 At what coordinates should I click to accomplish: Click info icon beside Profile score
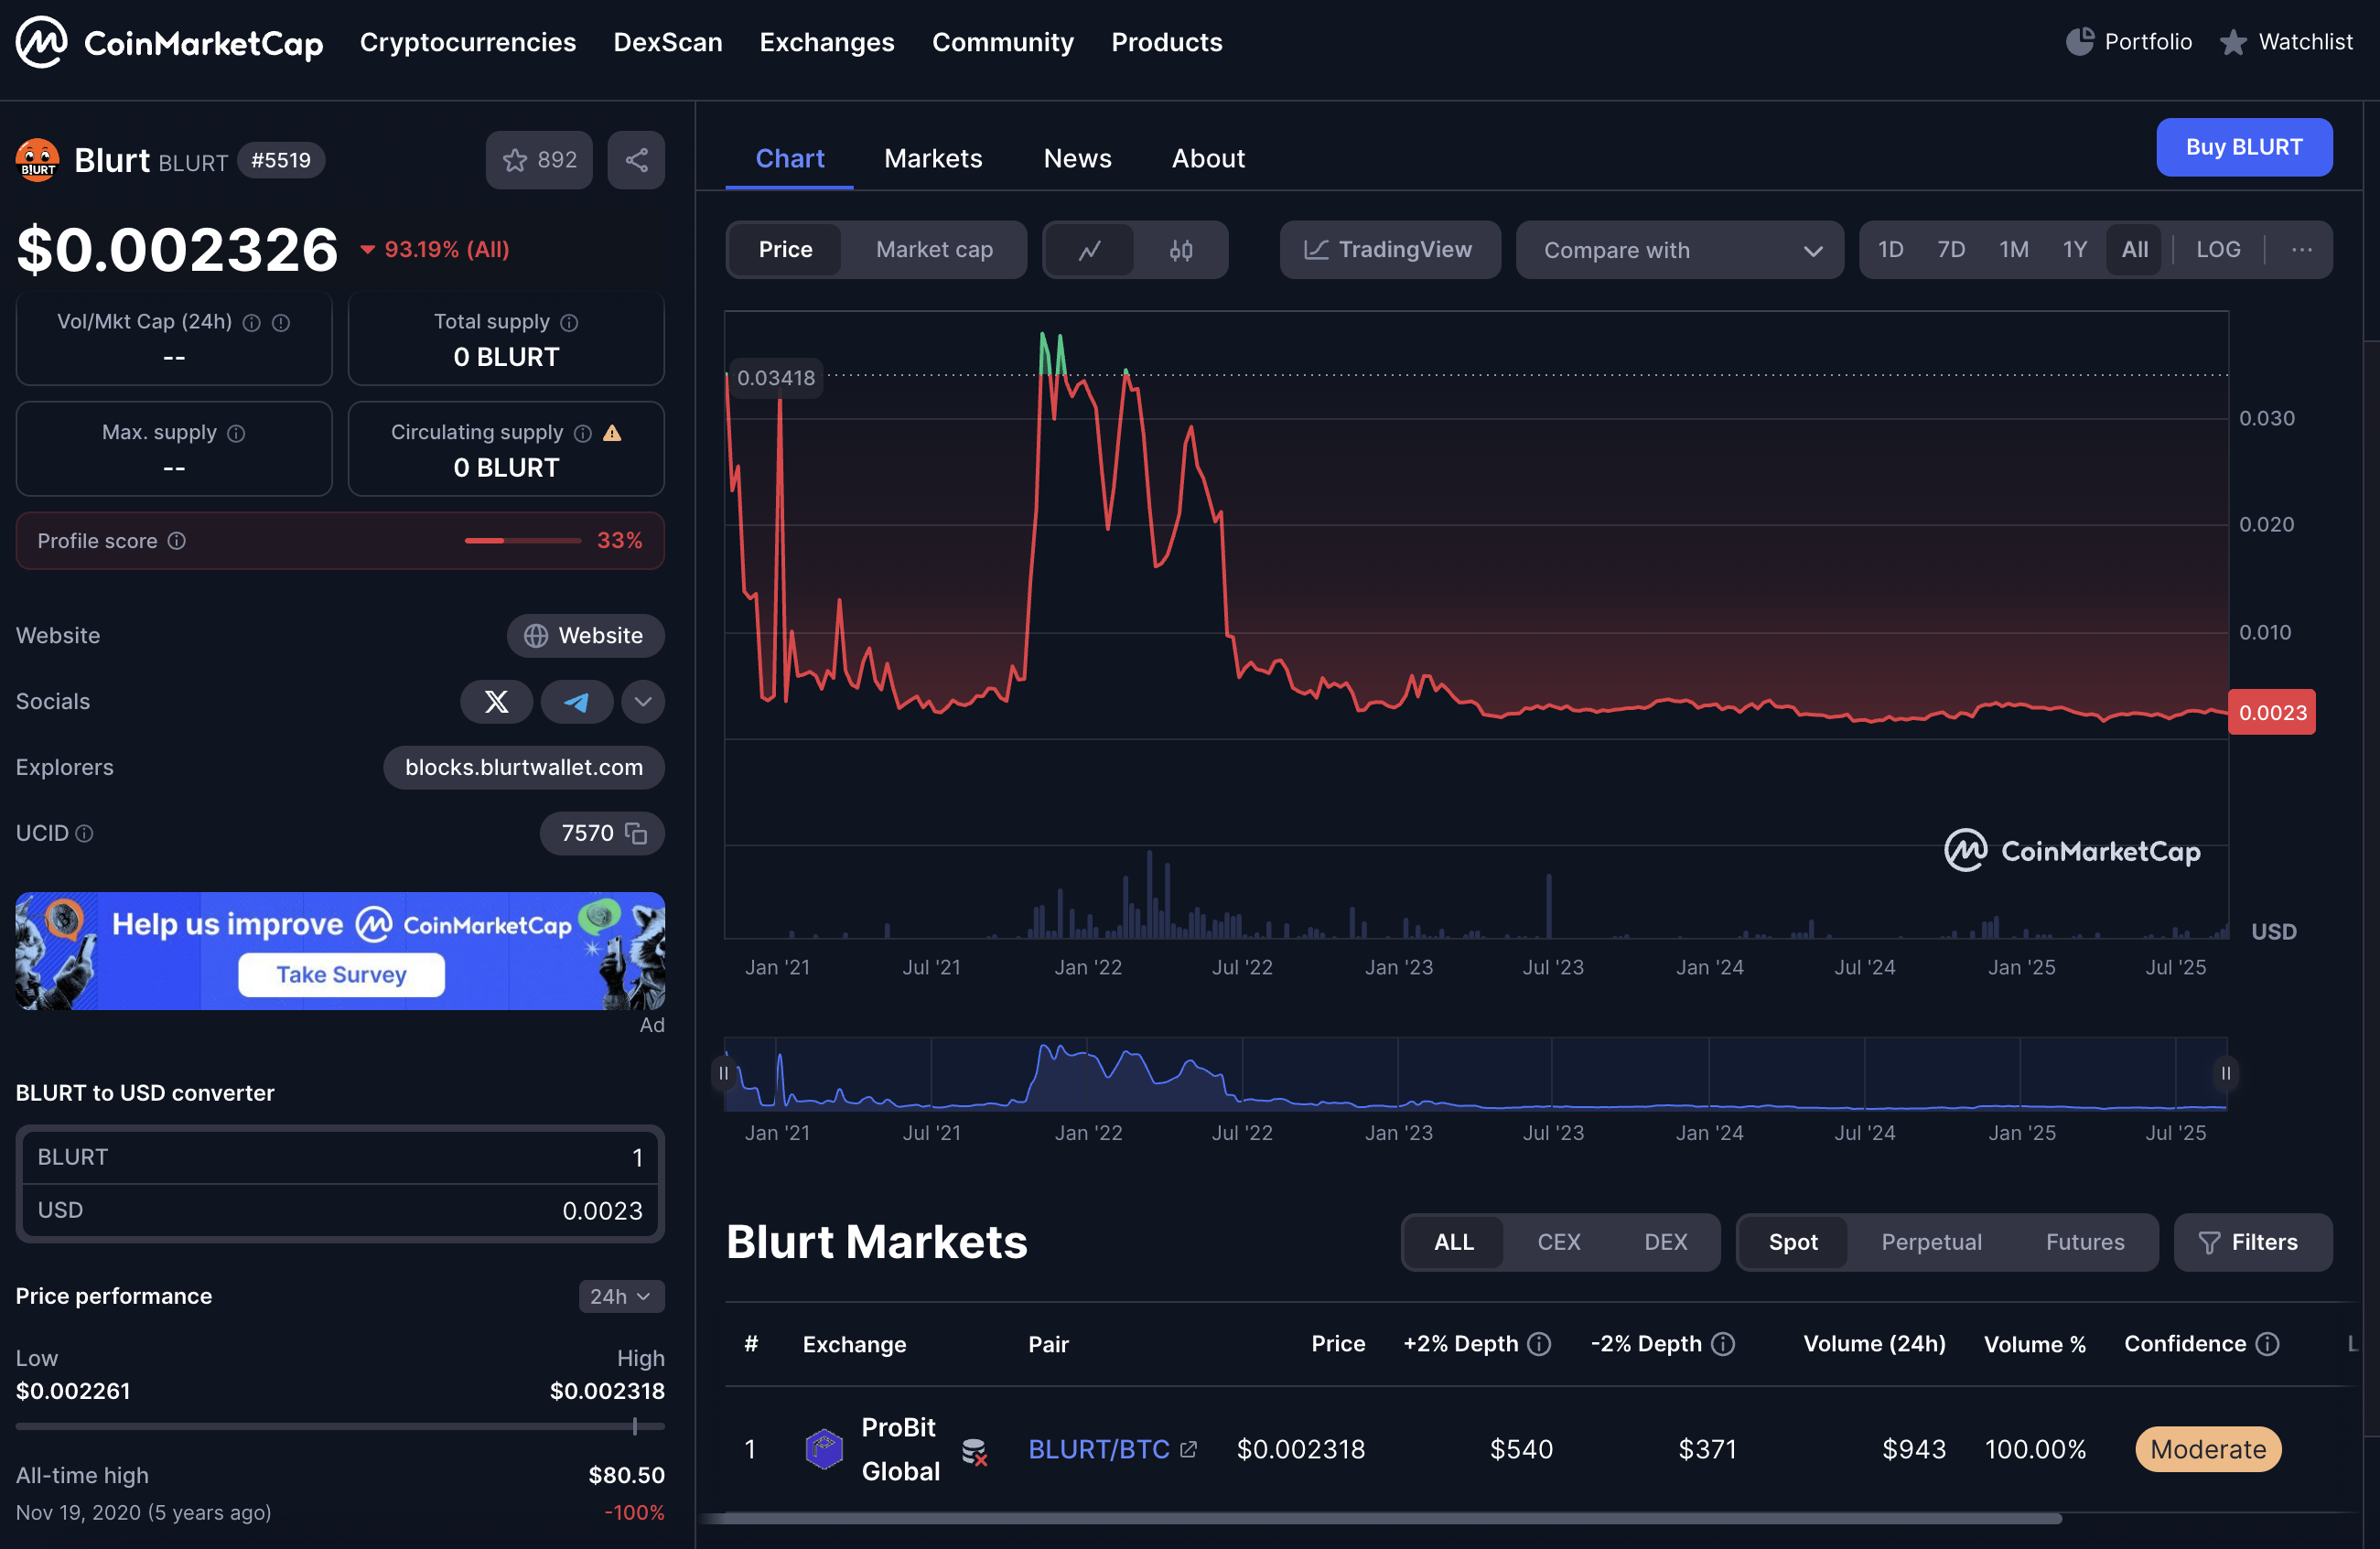click(177, 541)
